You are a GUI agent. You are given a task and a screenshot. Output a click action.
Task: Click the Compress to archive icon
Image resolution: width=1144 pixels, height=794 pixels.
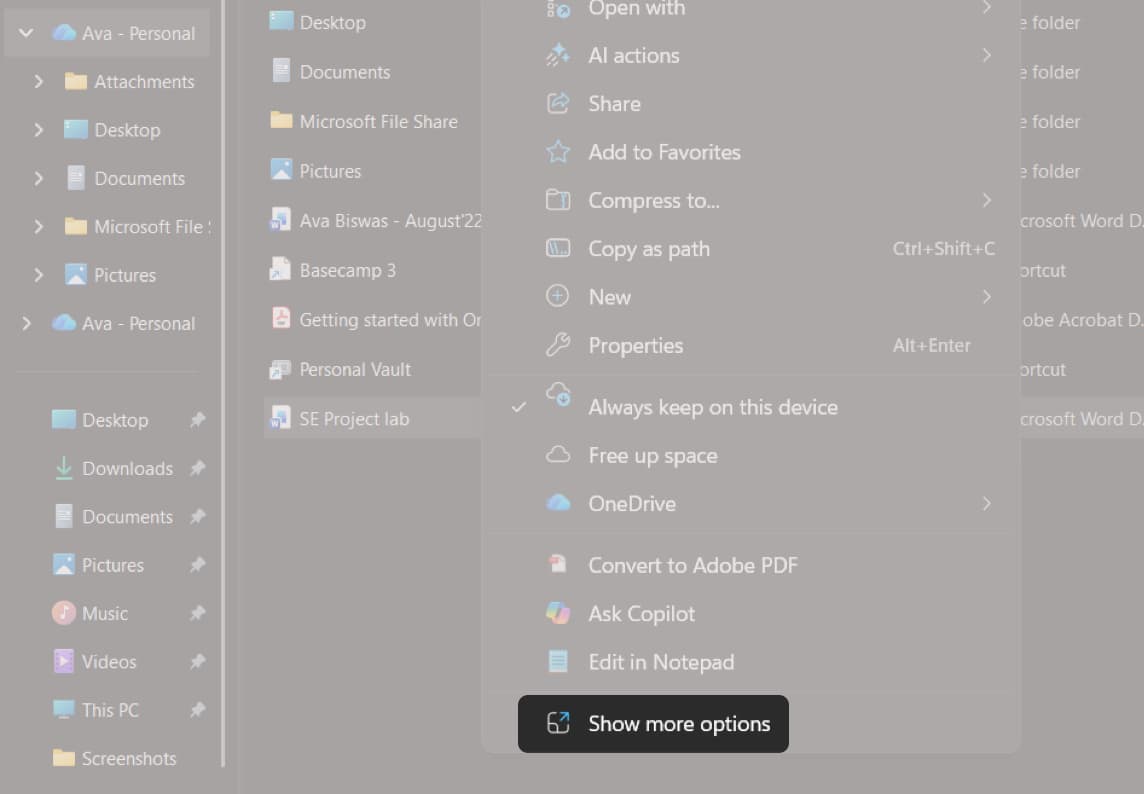tap(558, 199)
